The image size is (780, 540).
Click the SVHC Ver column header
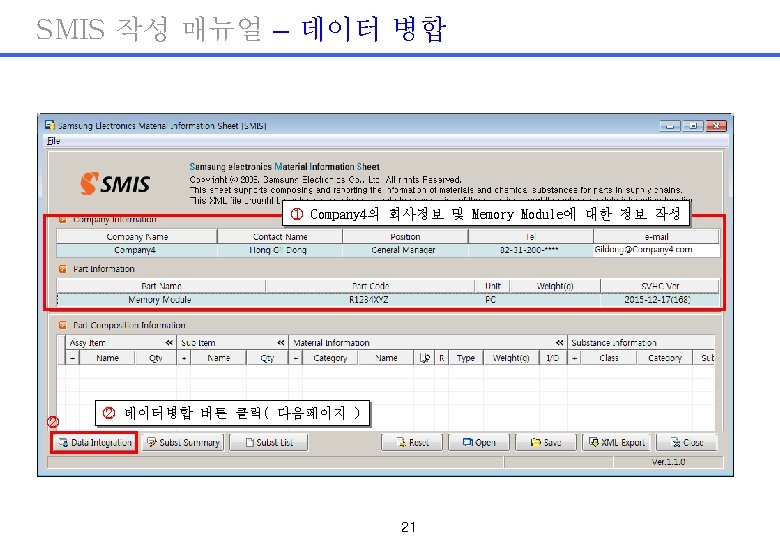(x=660, y=286)
